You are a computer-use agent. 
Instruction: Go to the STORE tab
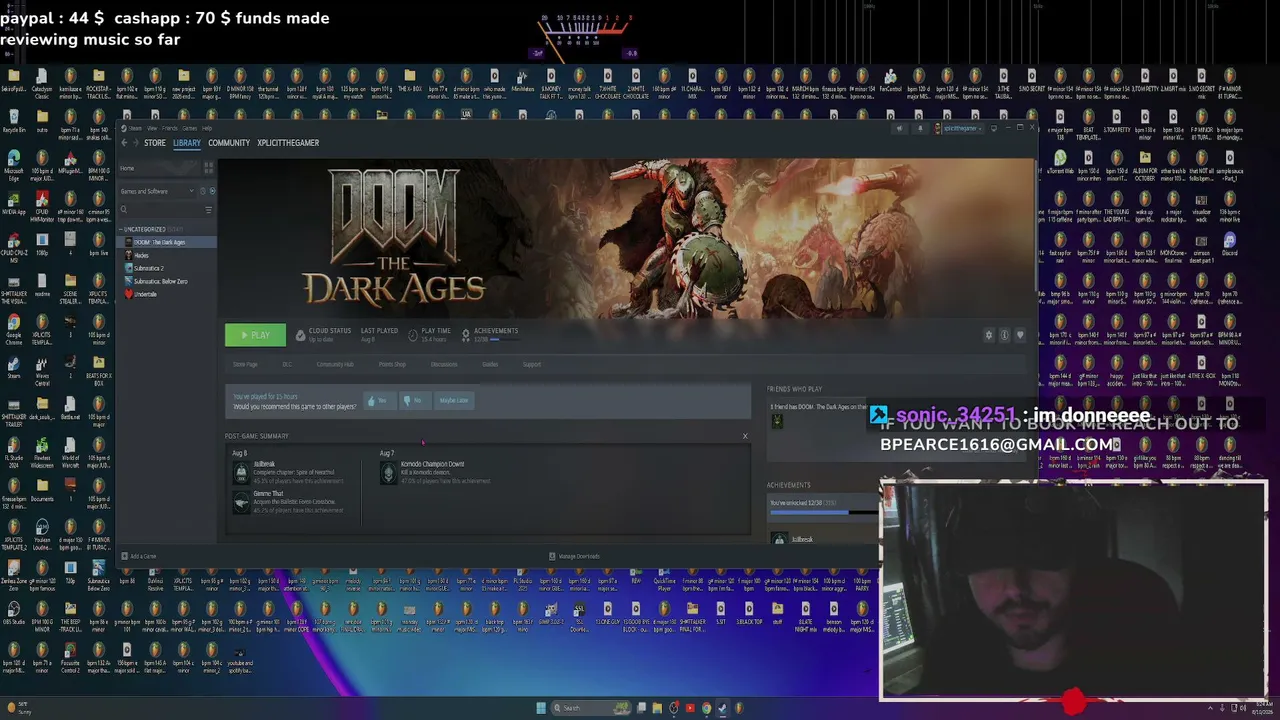coord(155,143)
